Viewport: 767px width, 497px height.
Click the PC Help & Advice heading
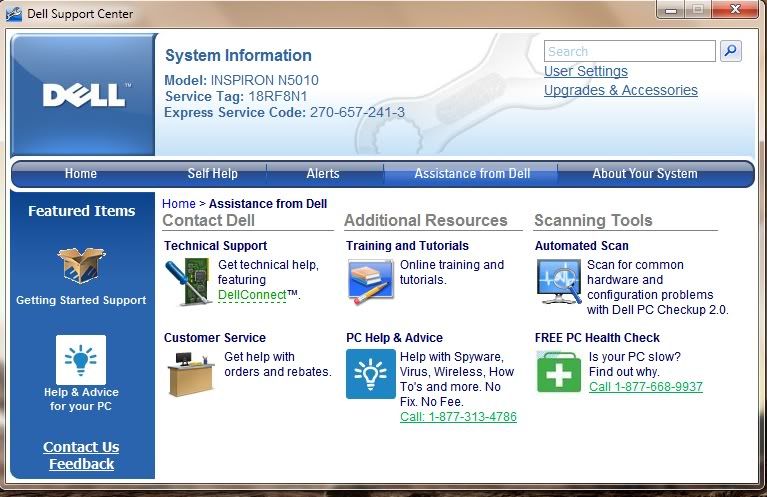tap(394, 338)
